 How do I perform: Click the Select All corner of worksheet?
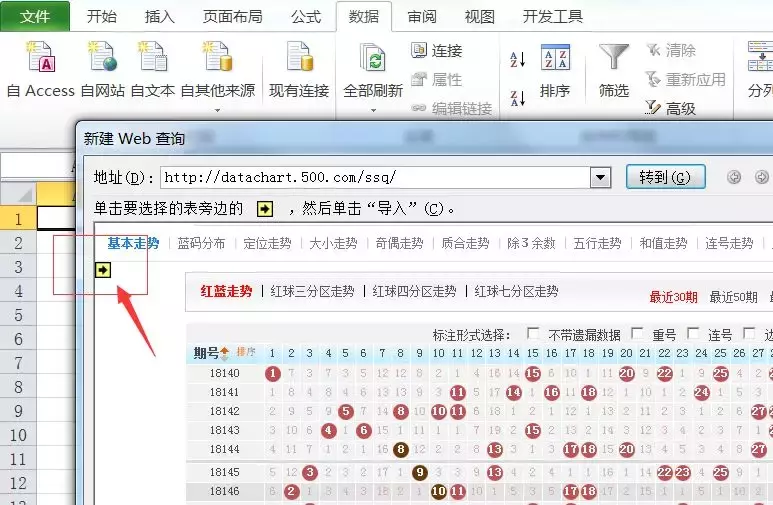click(18, 194)
